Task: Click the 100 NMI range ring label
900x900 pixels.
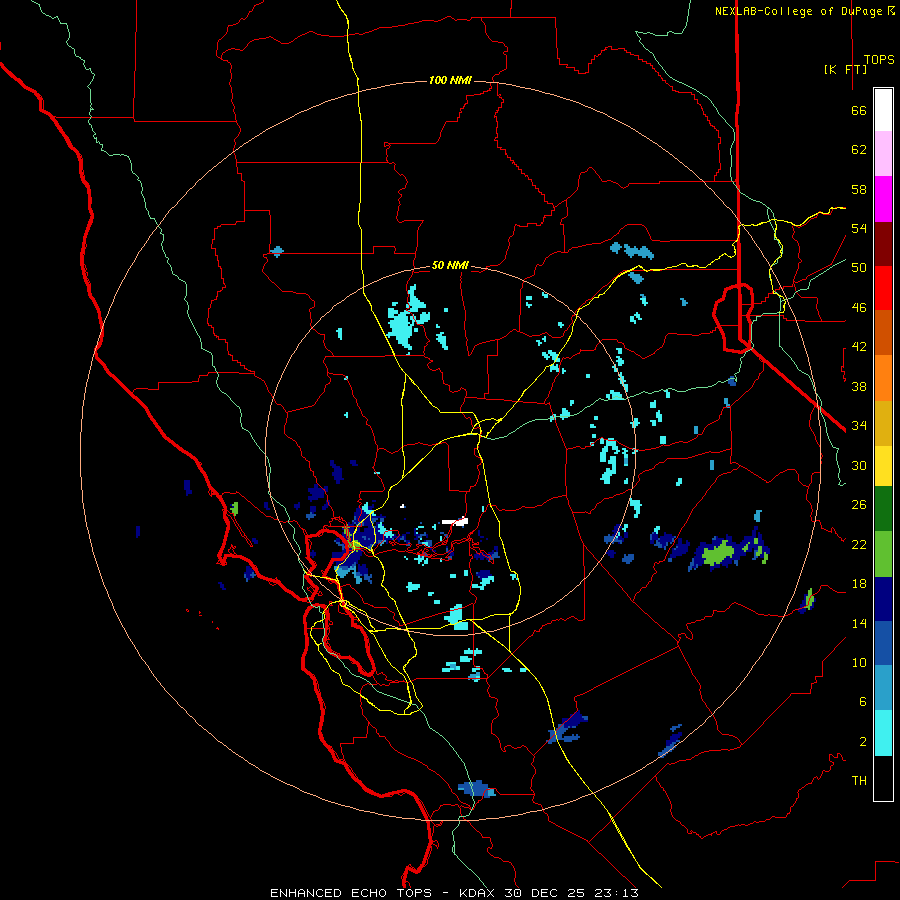Action: pyautogui.click(x=450, y=80)
